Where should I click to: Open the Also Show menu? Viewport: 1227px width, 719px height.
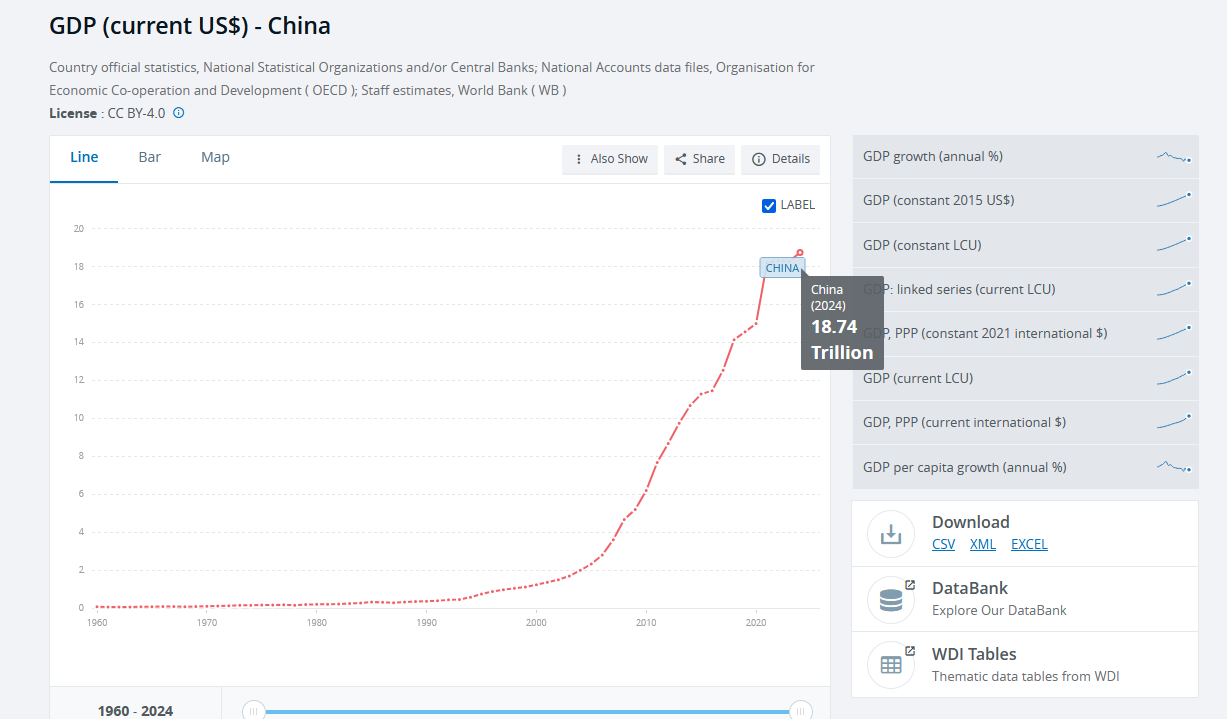click(610, 159)
